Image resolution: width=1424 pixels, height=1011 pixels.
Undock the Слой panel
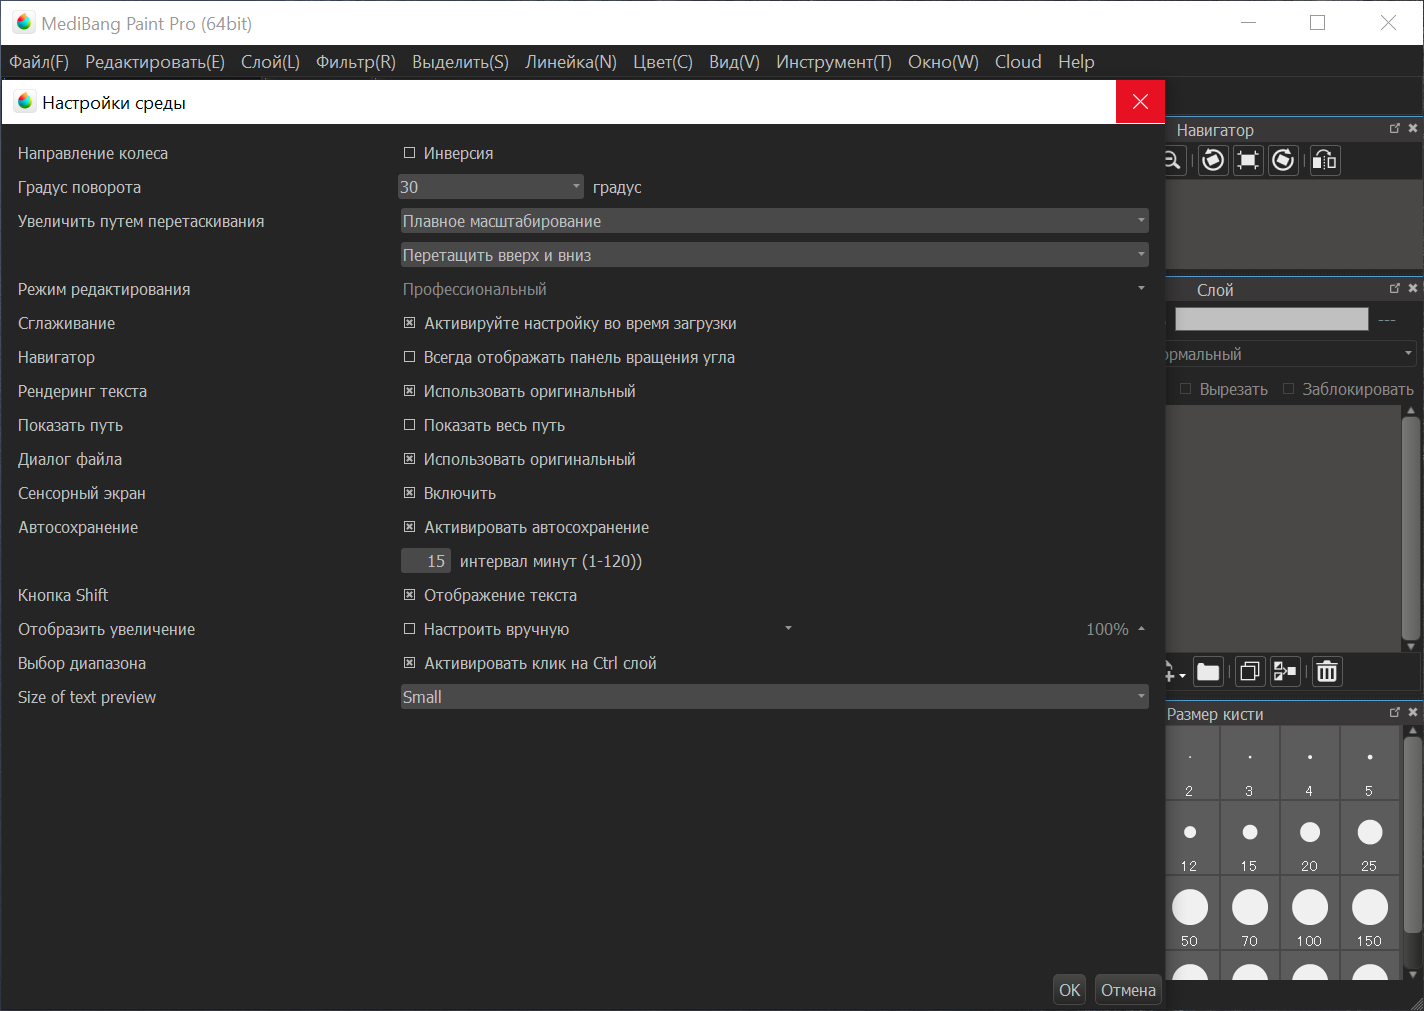coord(1395,288)
